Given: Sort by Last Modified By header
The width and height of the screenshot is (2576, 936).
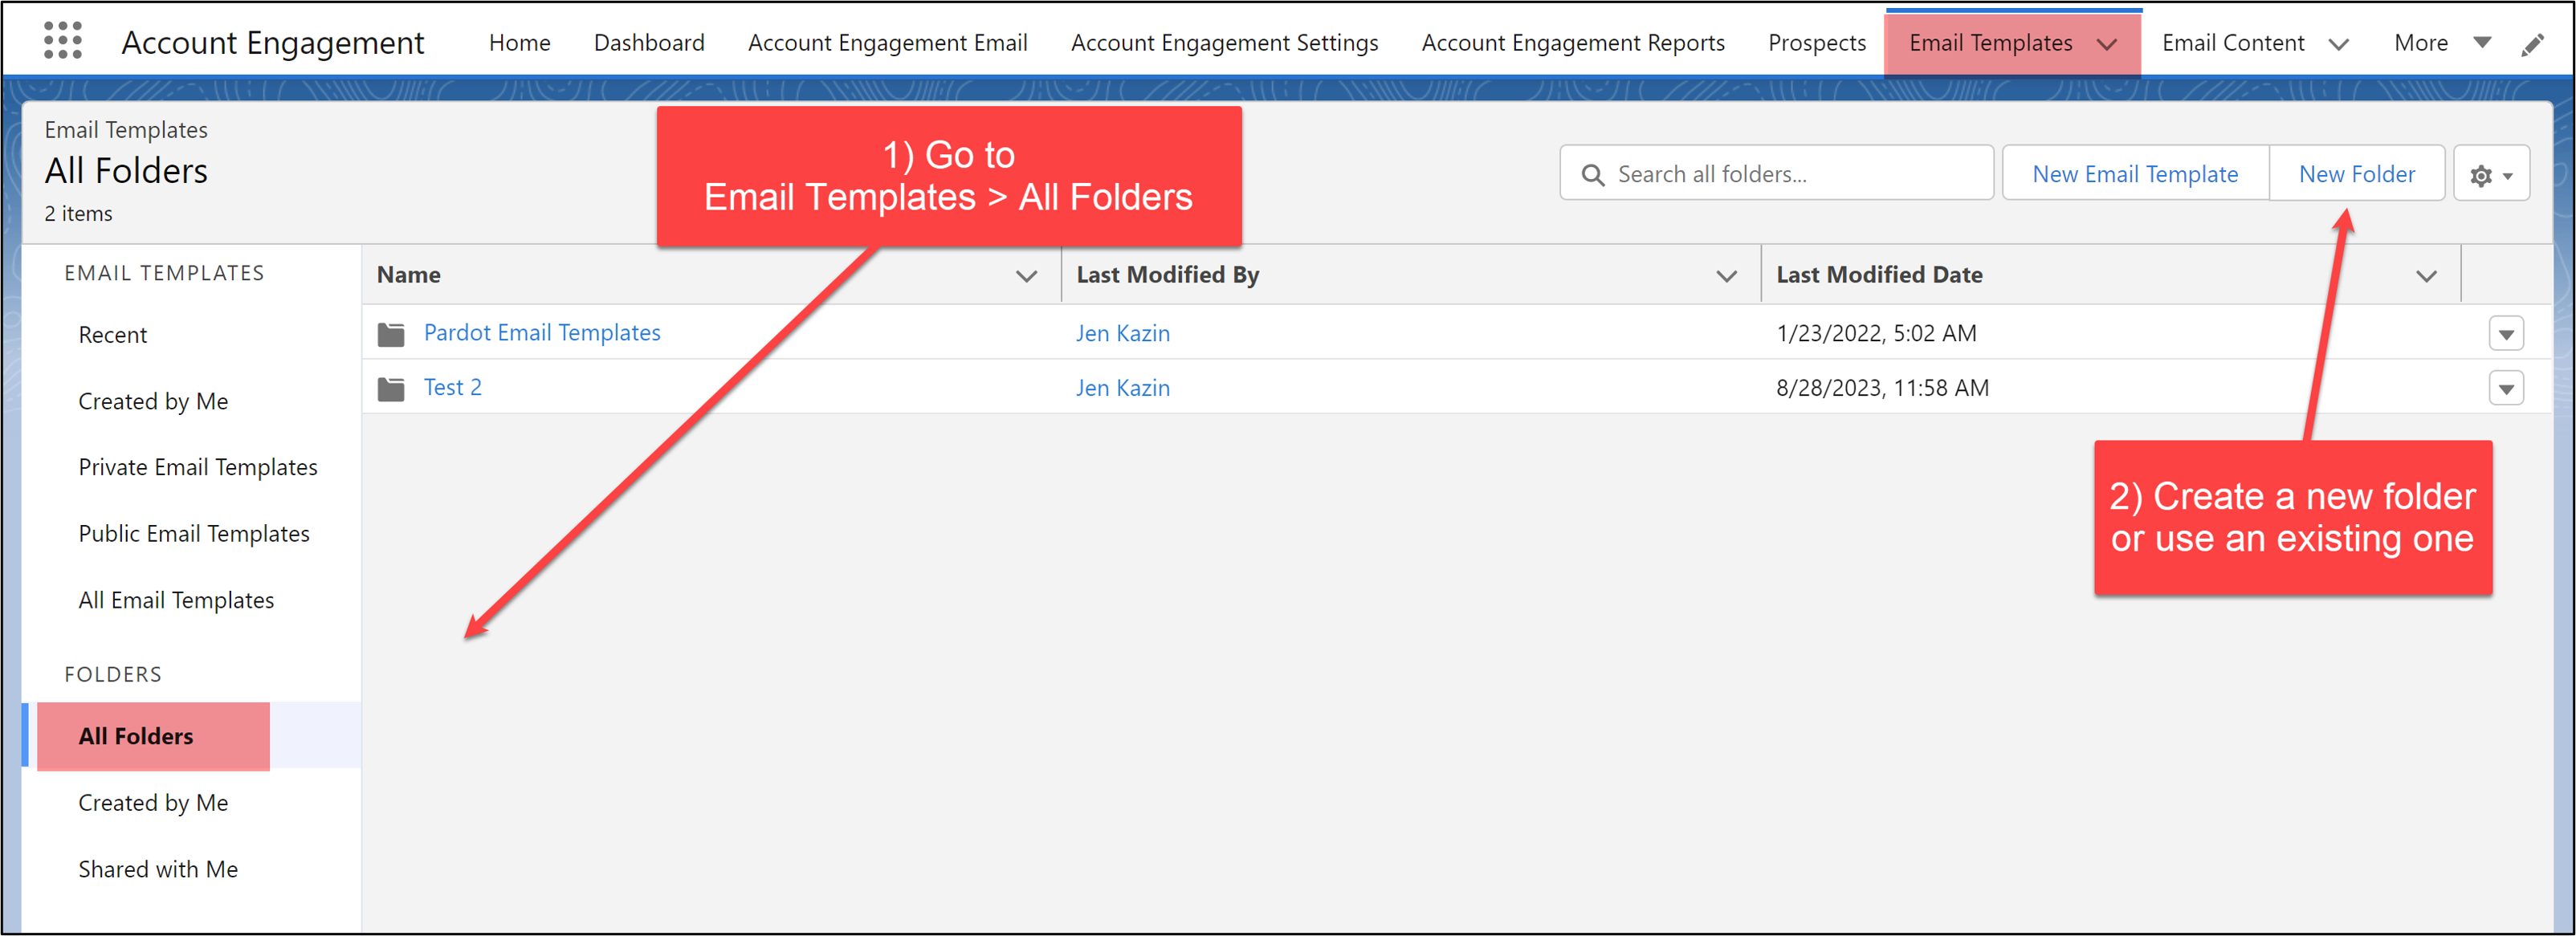Looking at the screenshot, I should pos(1167,275).
